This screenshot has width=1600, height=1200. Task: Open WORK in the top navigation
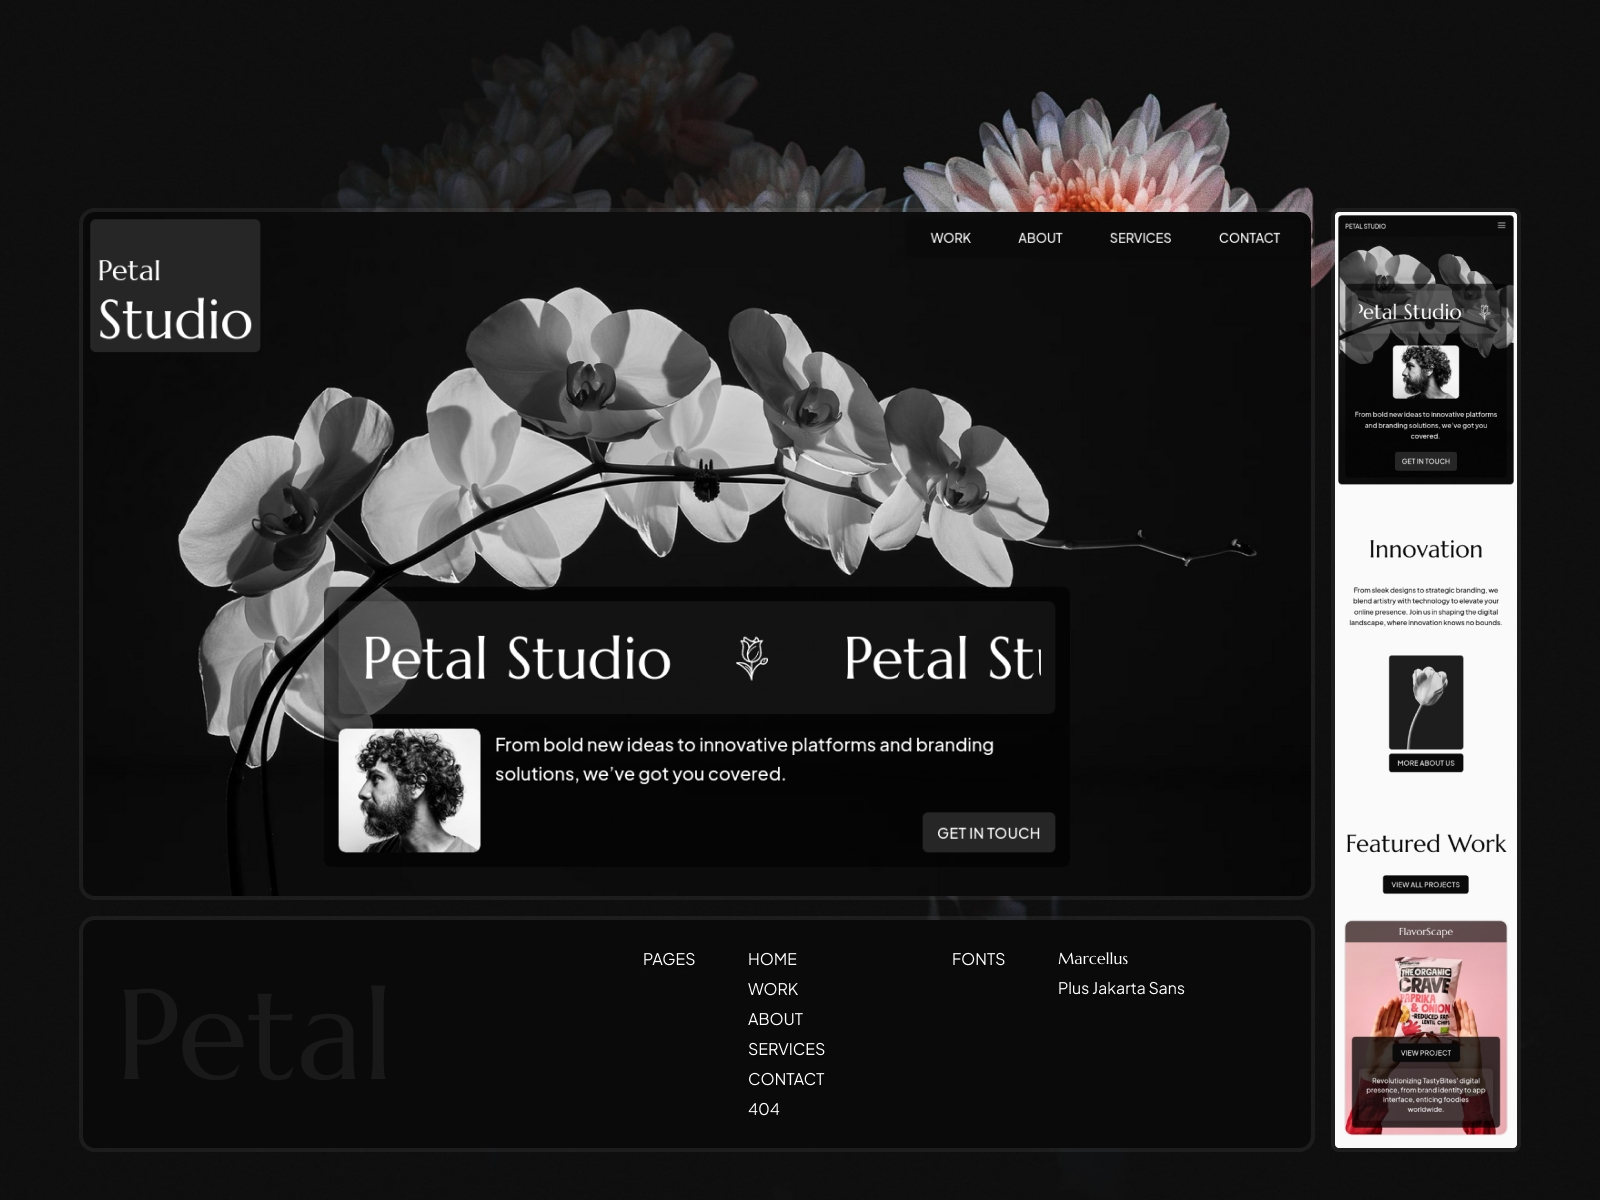pyautogui.click(x=950, y=238)
